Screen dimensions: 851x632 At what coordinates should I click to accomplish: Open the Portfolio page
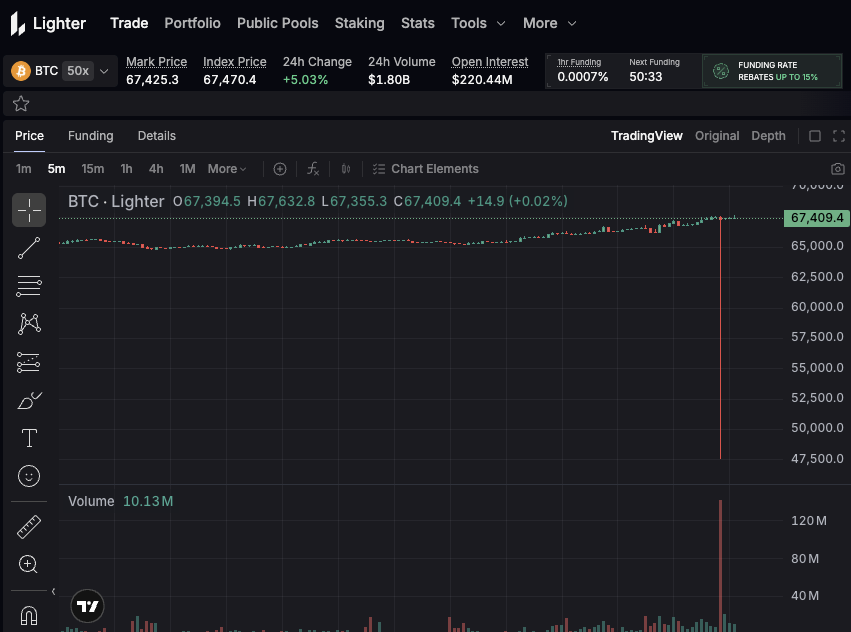tap(193, 23)
